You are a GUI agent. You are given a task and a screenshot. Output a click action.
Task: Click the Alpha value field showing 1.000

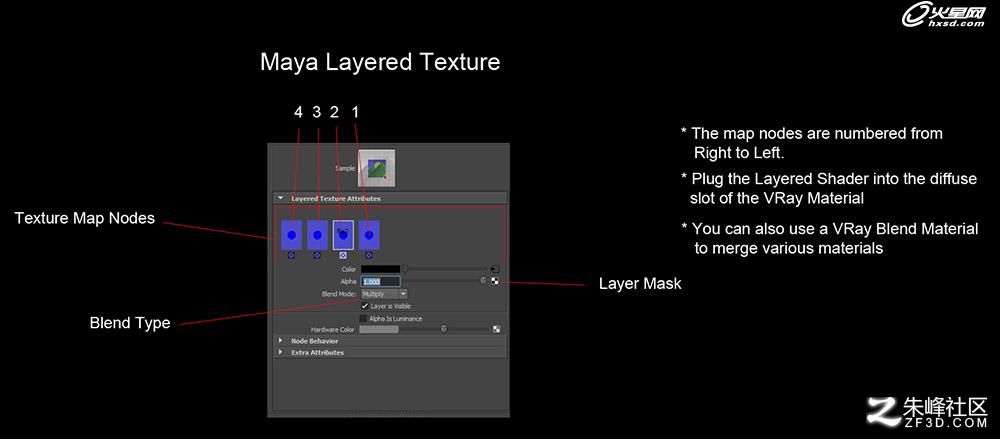click(x=381, y=281)
